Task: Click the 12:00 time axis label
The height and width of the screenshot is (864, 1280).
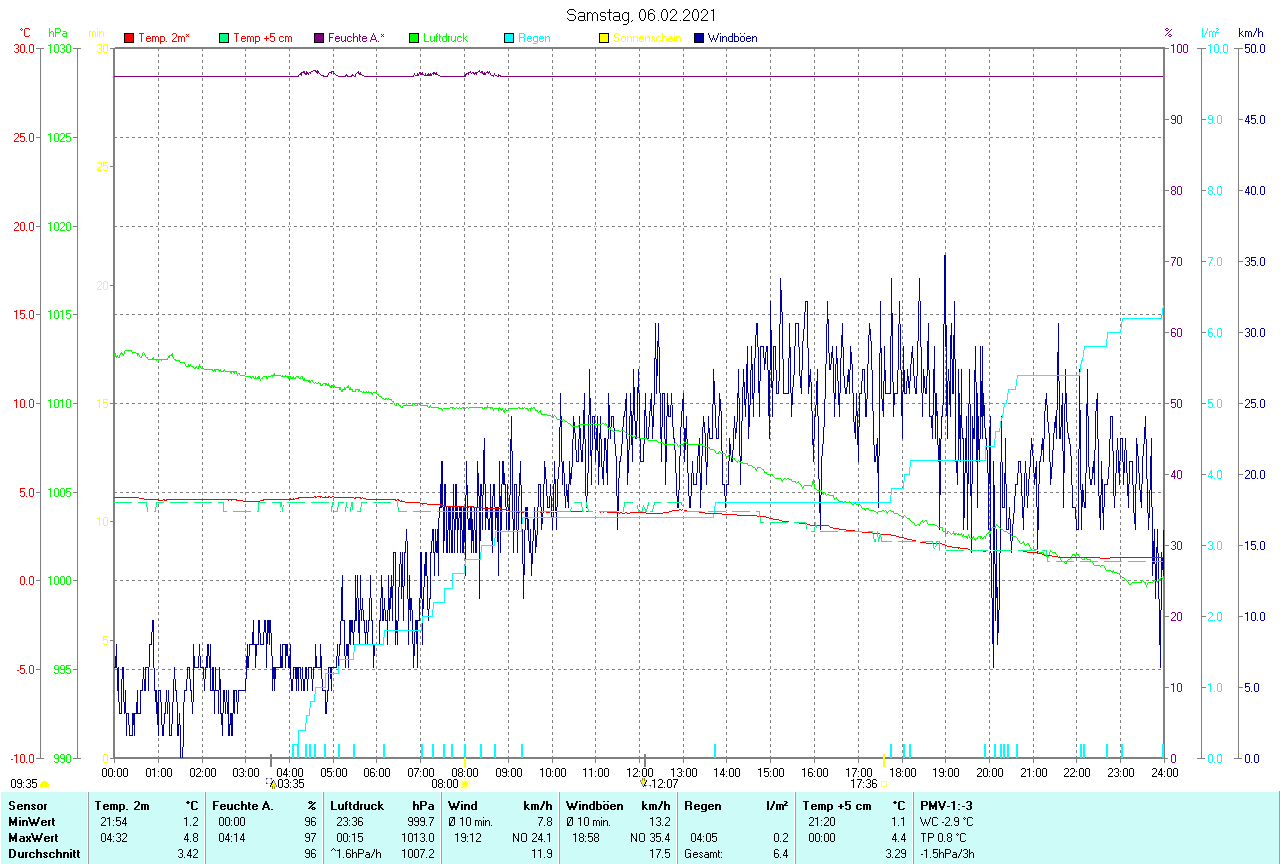Action: pos(640,772)
